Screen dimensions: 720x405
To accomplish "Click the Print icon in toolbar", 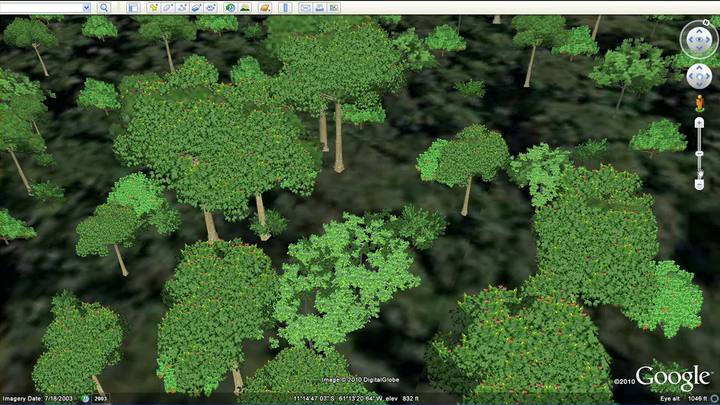I will pos(319,7).
